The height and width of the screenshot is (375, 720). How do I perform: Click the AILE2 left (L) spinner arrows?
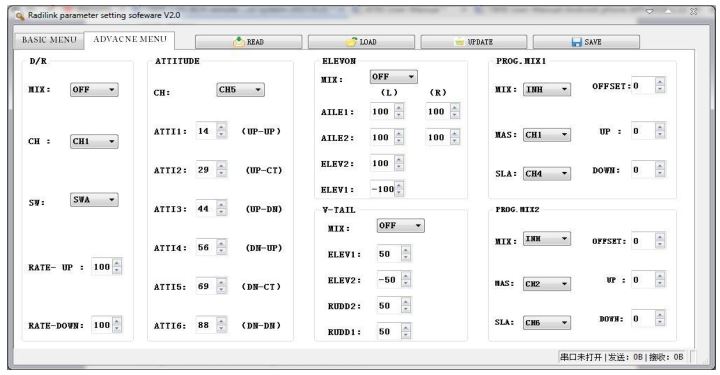399,137
